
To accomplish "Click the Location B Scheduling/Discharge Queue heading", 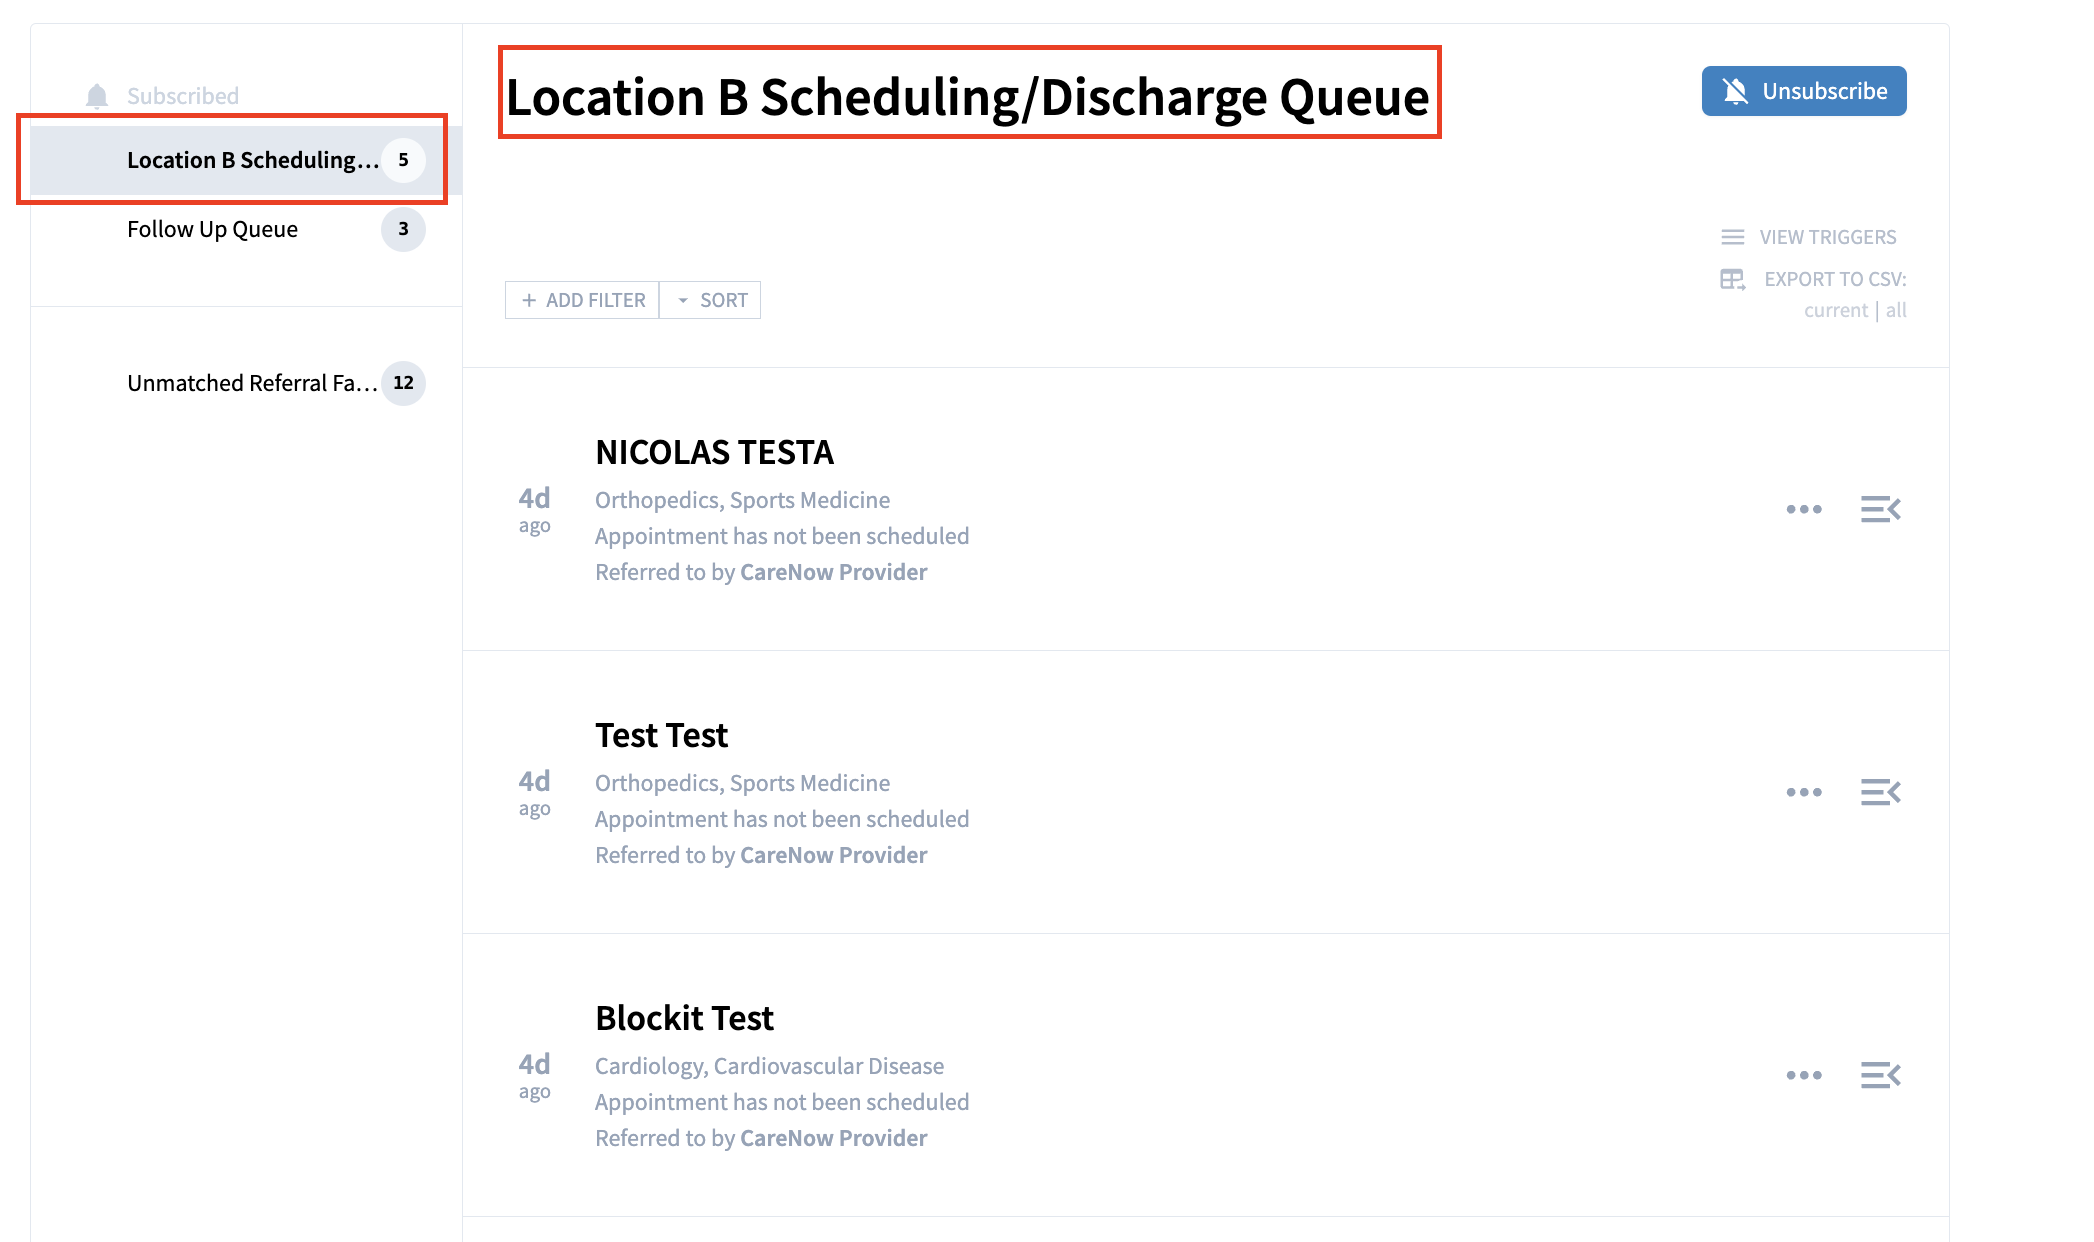I will pyautogui.click(x=968, y=96).
